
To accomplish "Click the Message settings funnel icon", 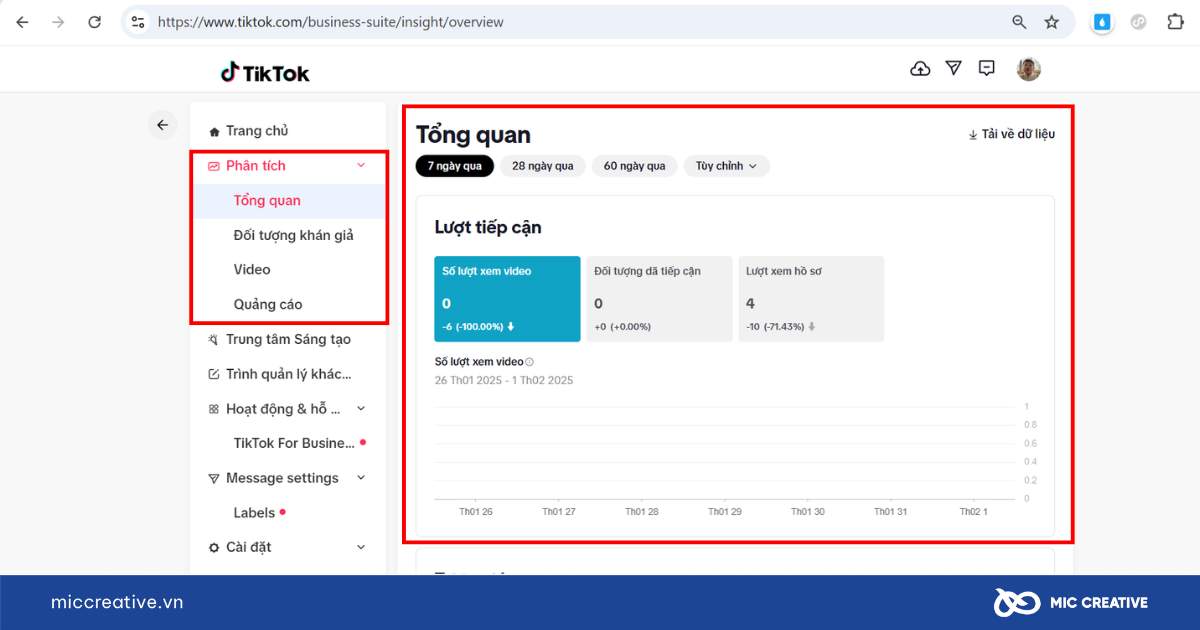I will [x=214, y=479].
